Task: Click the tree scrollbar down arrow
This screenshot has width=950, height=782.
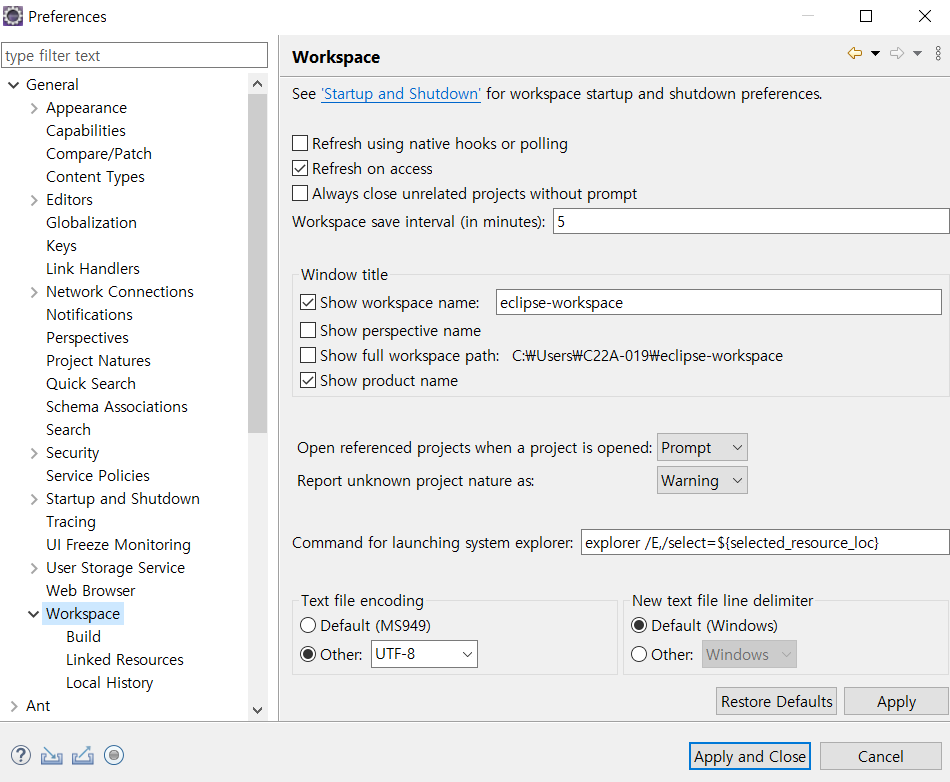Action: pos(257,709)
